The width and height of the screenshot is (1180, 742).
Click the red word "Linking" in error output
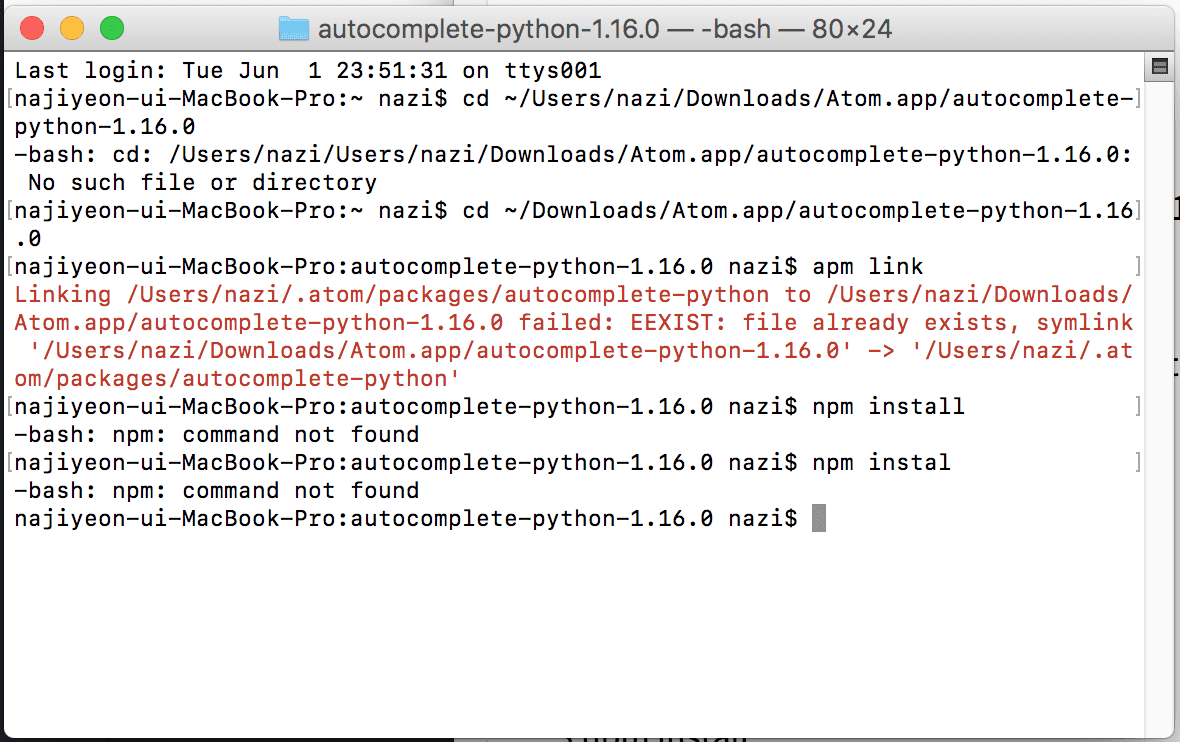coord(63,295)
